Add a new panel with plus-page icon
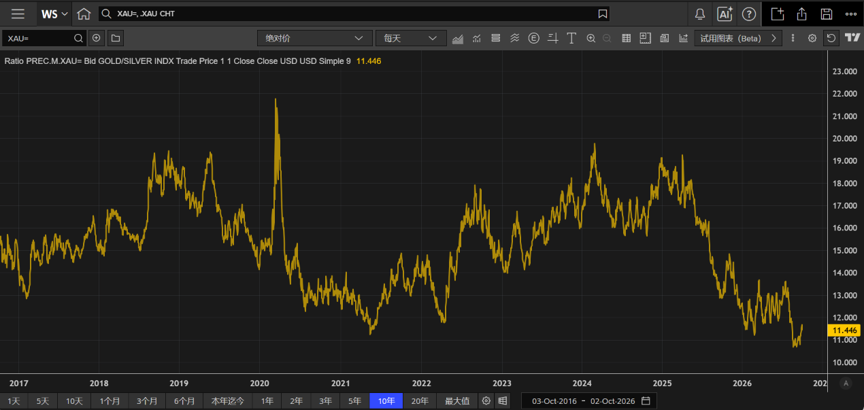Screen dimensions: 864x410 click(x=777, y=14)
